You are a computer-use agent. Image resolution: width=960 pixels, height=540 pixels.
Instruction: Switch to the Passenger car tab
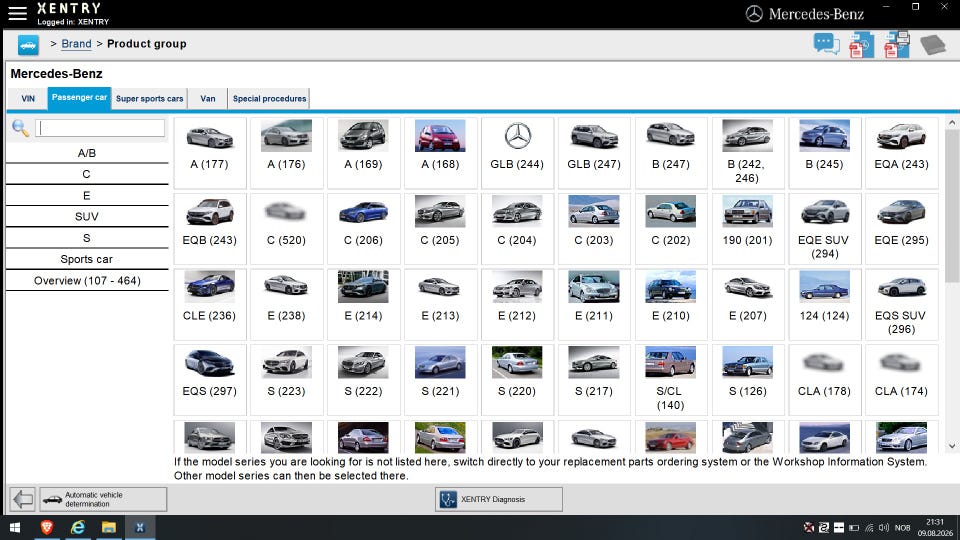(80, 98)
